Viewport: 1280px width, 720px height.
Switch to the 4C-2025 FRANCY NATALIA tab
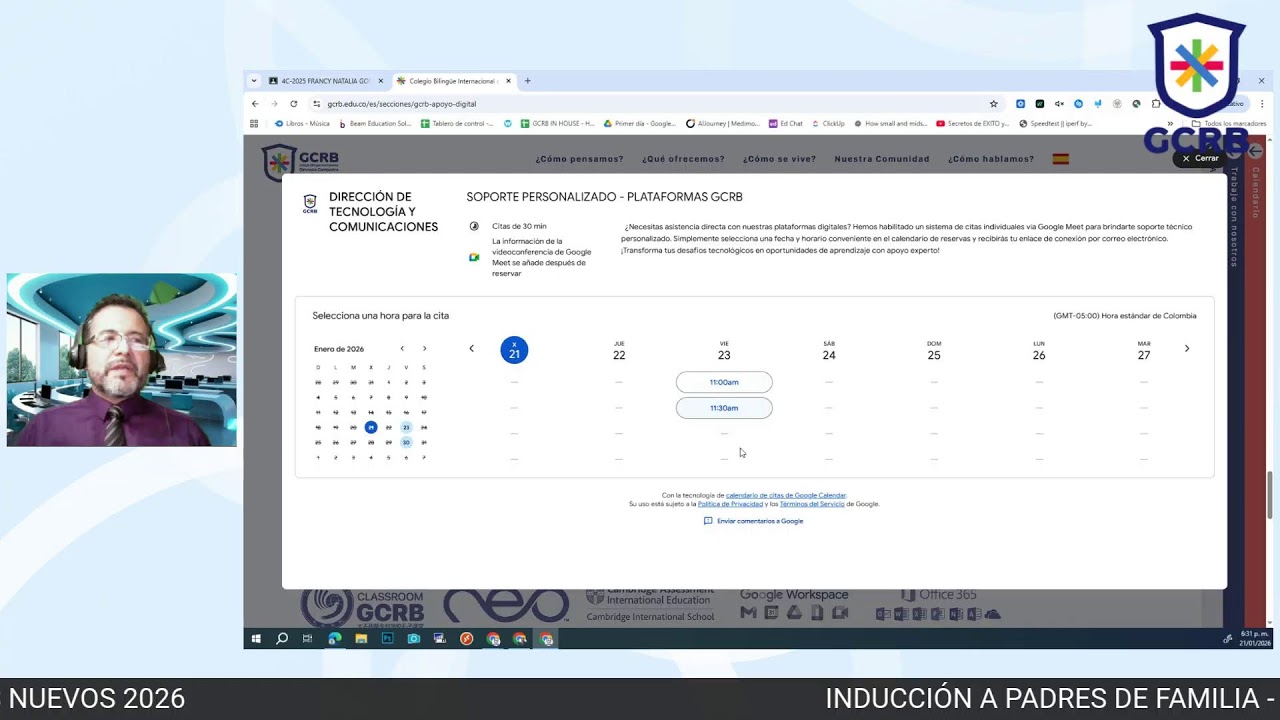pos(325,81)
